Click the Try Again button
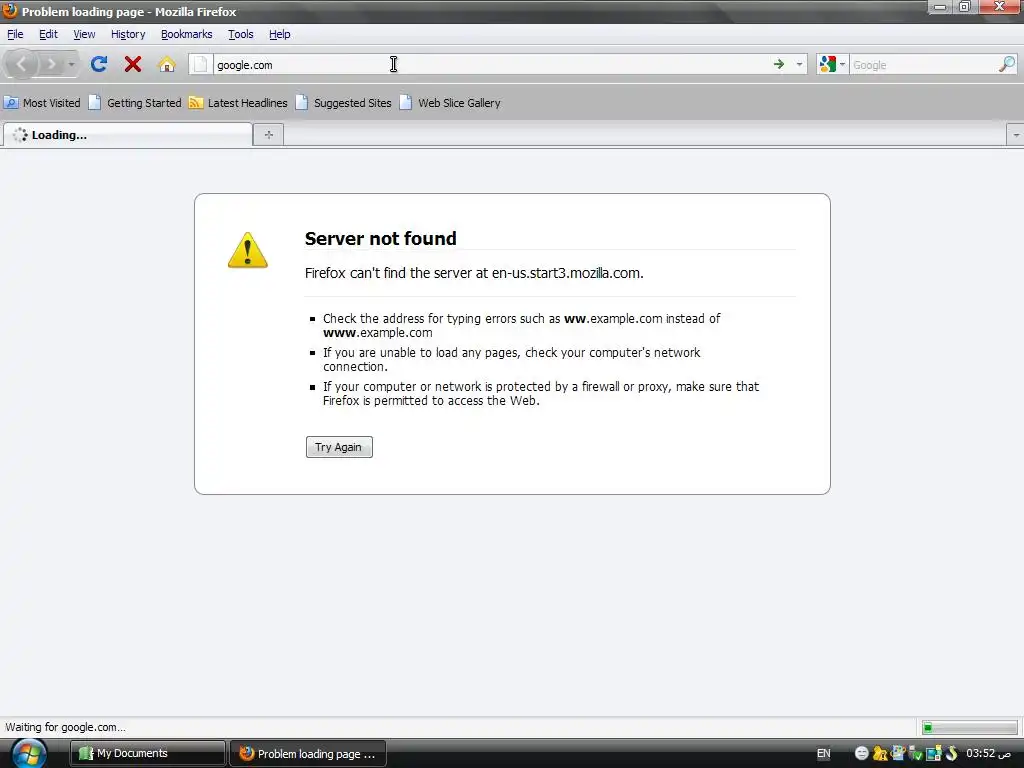Screen dimensions: 1024x768 point(339,447)
